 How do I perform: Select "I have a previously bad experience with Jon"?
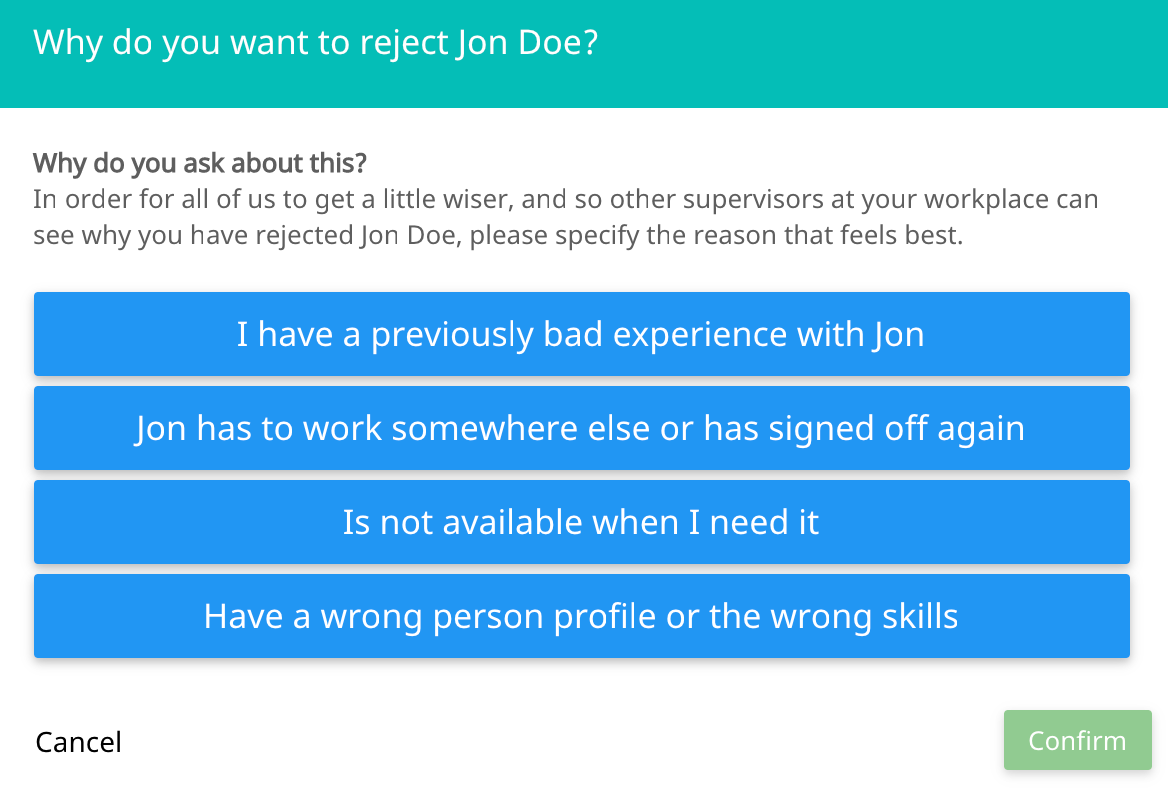click(582, 334)
